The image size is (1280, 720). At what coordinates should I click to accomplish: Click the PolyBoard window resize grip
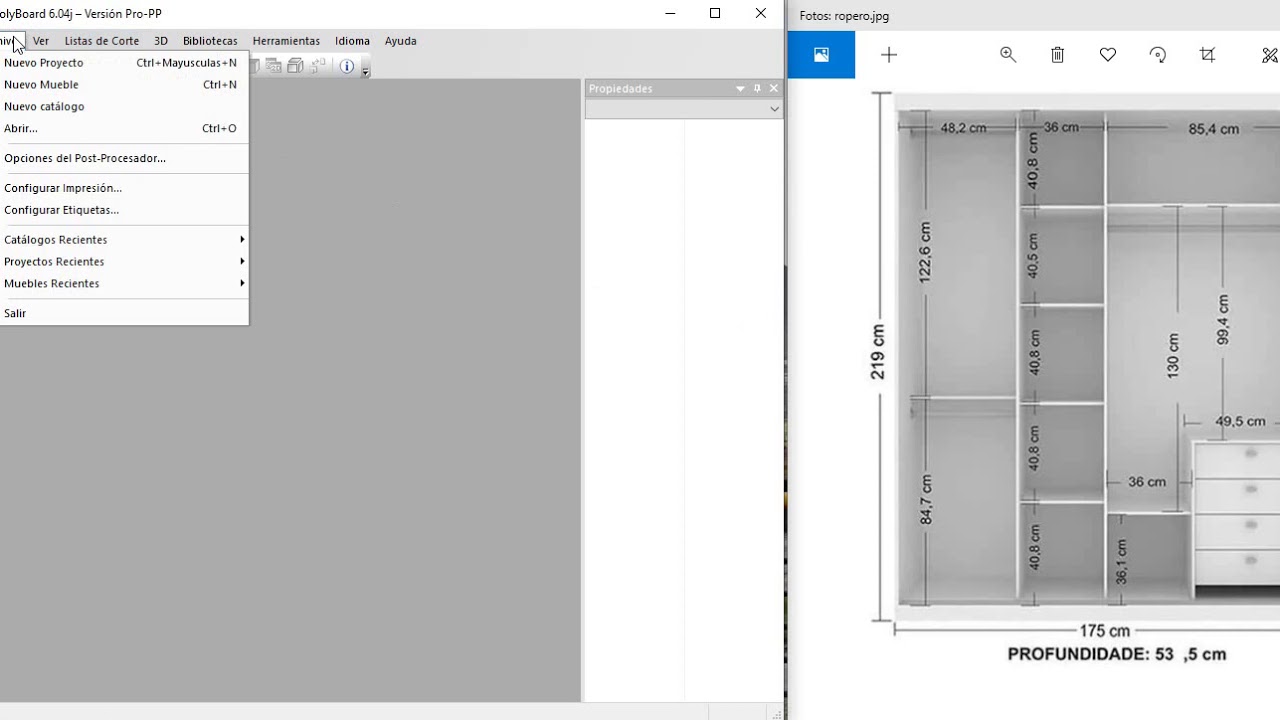point(775,713)
